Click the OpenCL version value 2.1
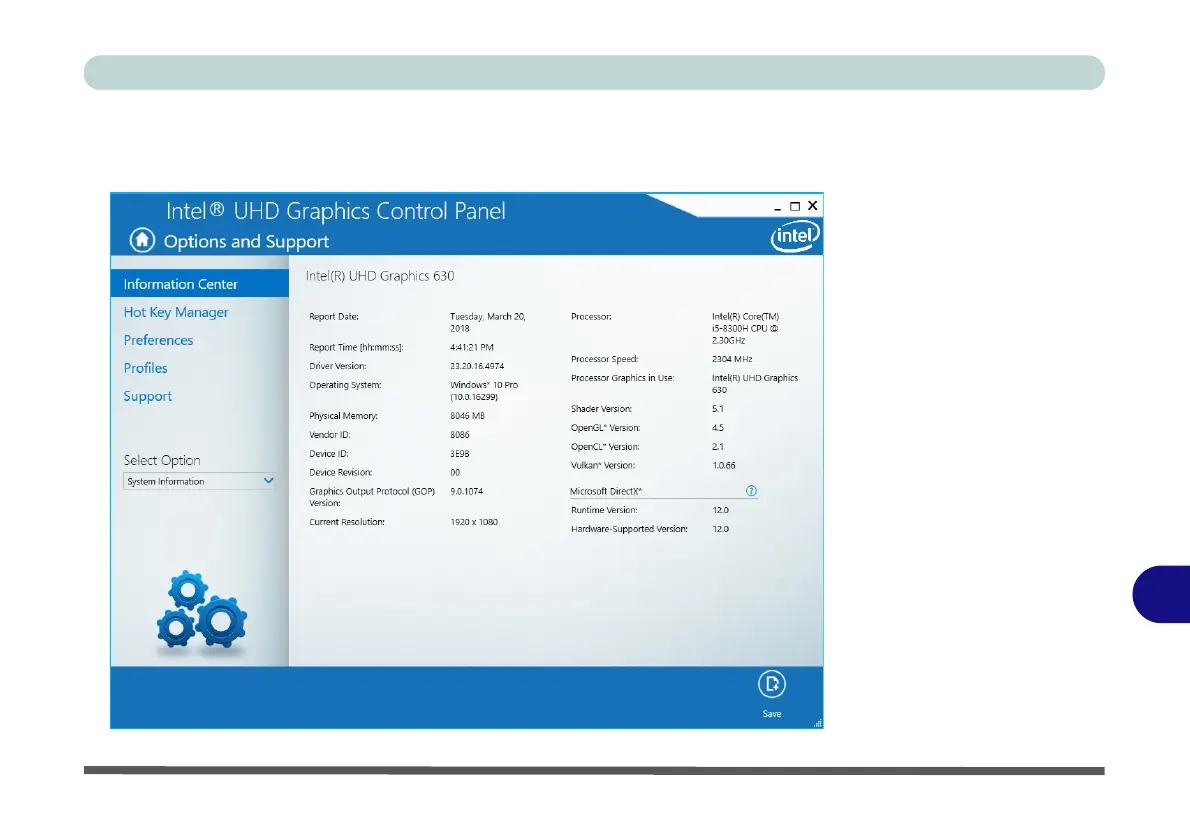The image size is (1190, 838). [717, 446]
